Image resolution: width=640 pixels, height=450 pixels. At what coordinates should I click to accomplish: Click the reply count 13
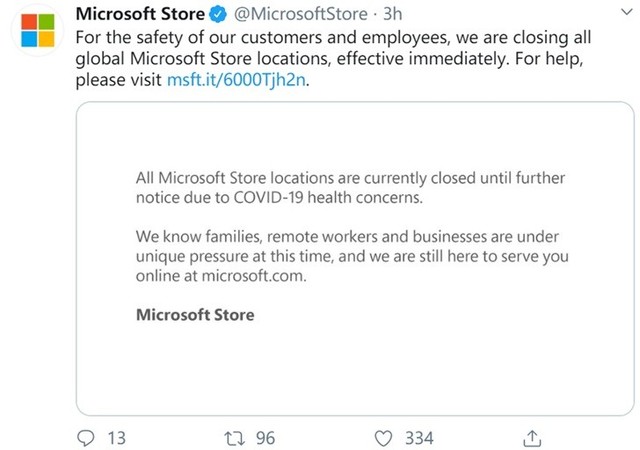117,439
